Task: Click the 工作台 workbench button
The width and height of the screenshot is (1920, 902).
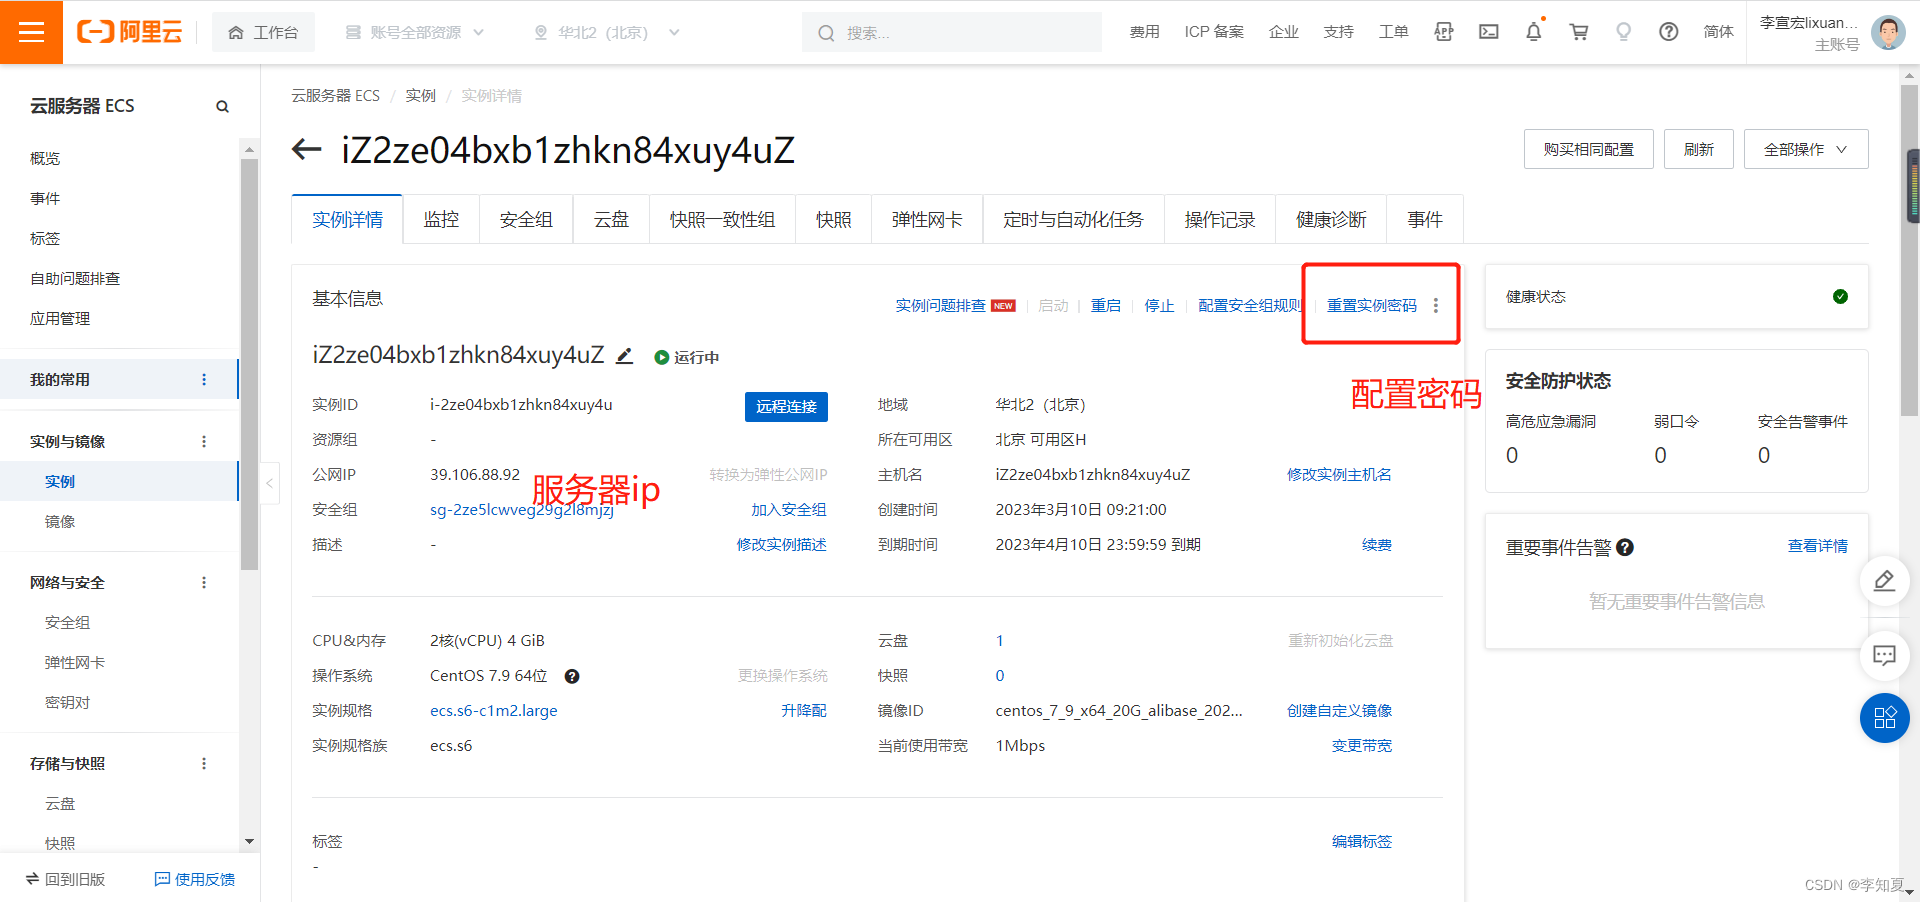Action: tap(264, 33)
